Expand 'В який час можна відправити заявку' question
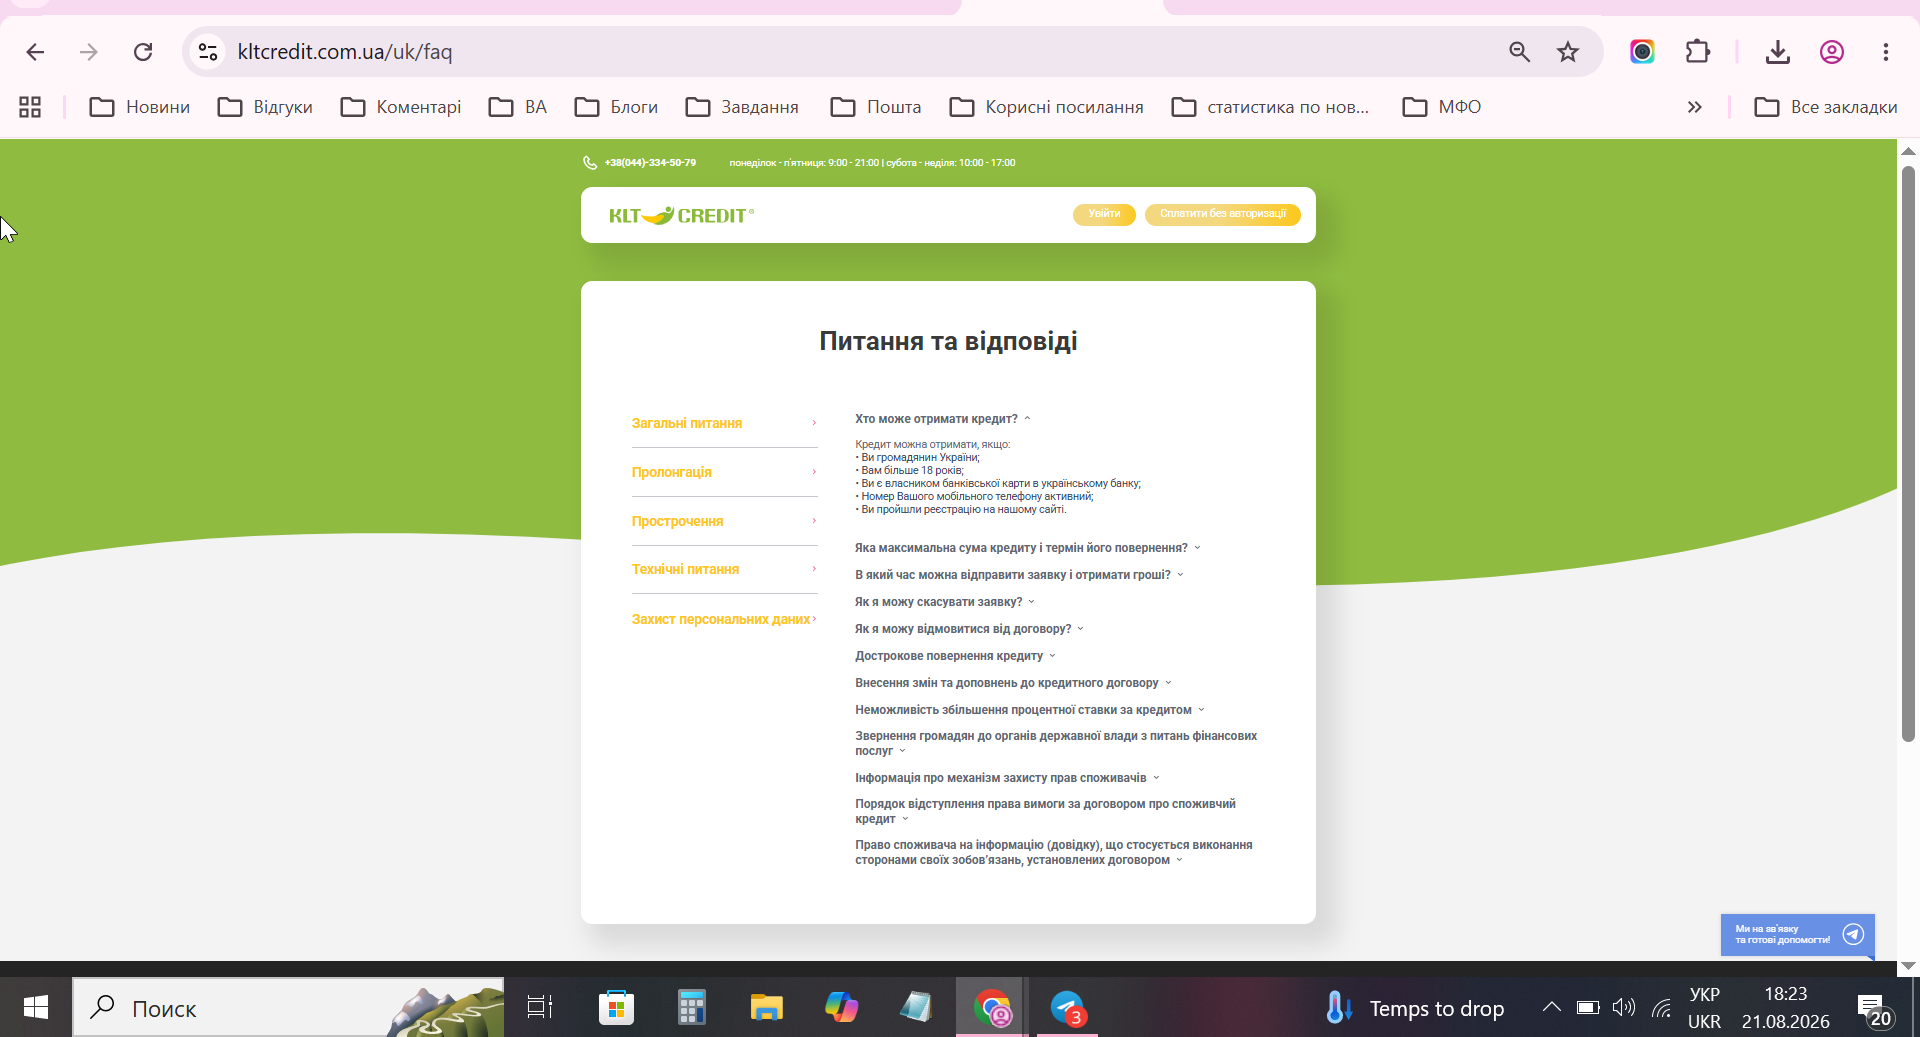Screen dimensions: 1920x1037 (1020, 575)
